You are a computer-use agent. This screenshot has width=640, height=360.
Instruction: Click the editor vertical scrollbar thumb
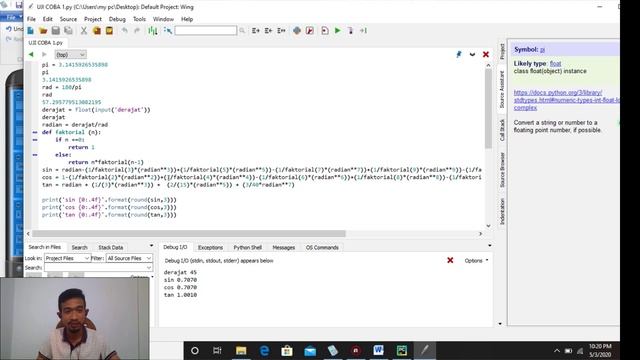pos(488,108)
